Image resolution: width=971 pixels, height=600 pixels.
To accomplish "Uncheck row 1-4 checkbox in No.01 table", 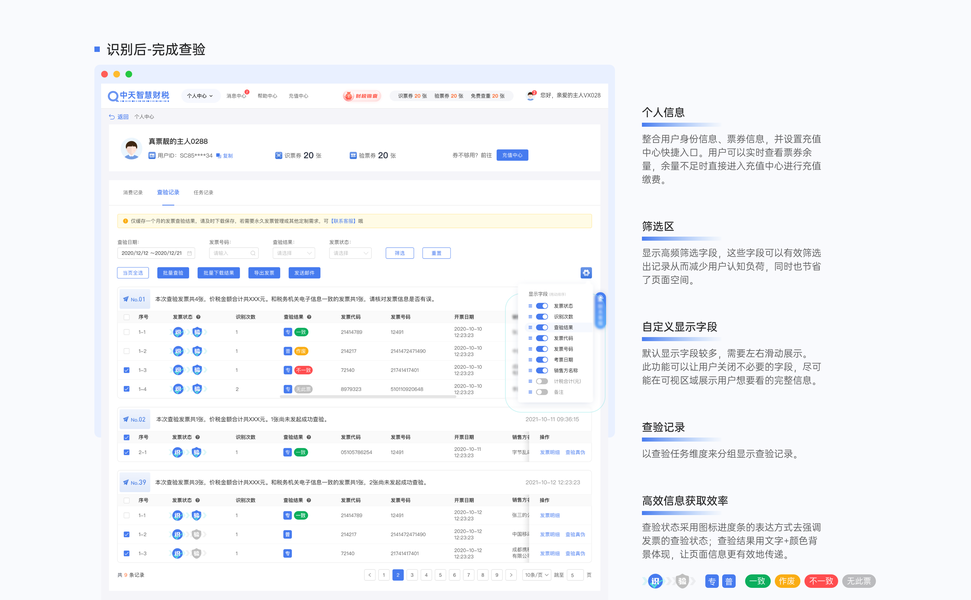I will [126, 389].
